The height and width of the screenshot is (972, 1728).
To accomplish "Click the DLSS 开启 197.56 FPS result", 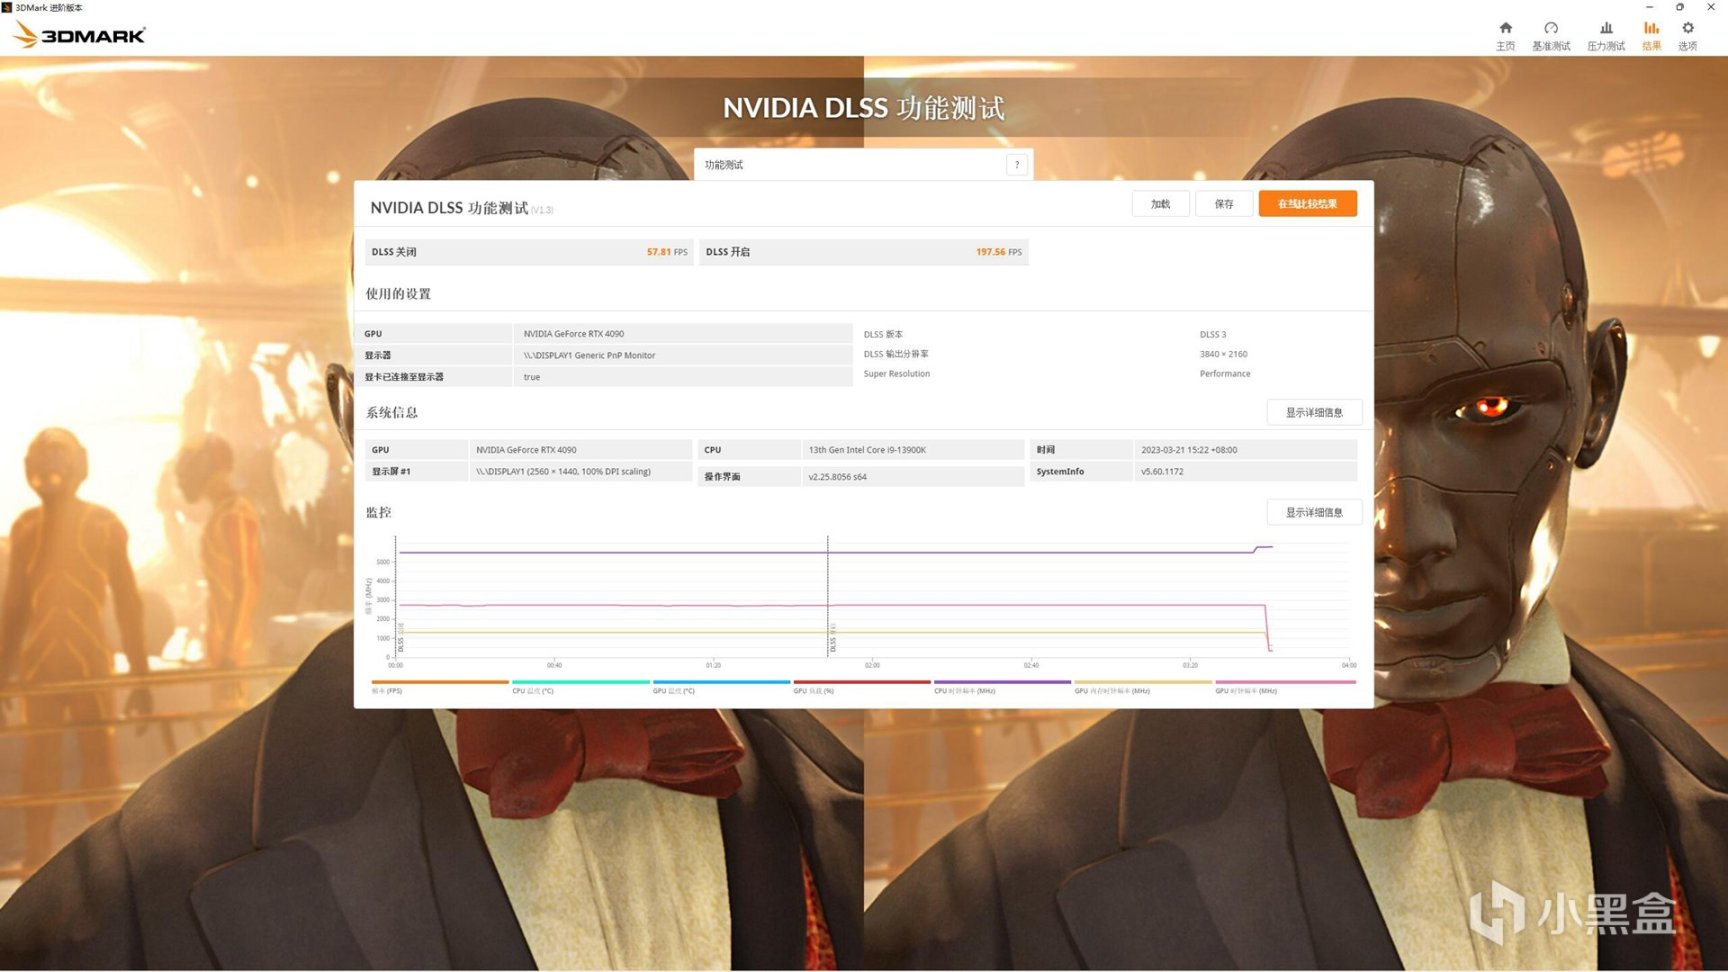I will click(863, 252).
